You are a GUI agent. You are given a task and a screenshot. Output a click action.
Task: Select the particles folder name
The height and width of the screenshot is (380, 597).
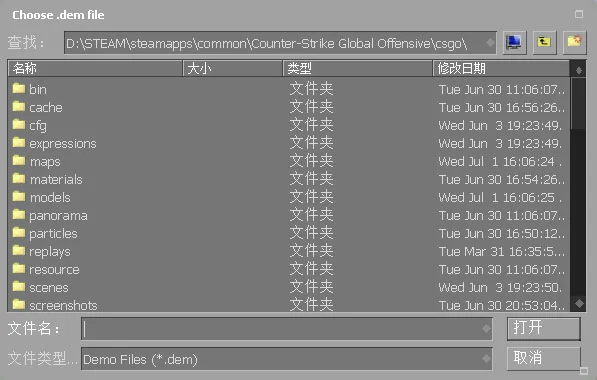(53, 234)
